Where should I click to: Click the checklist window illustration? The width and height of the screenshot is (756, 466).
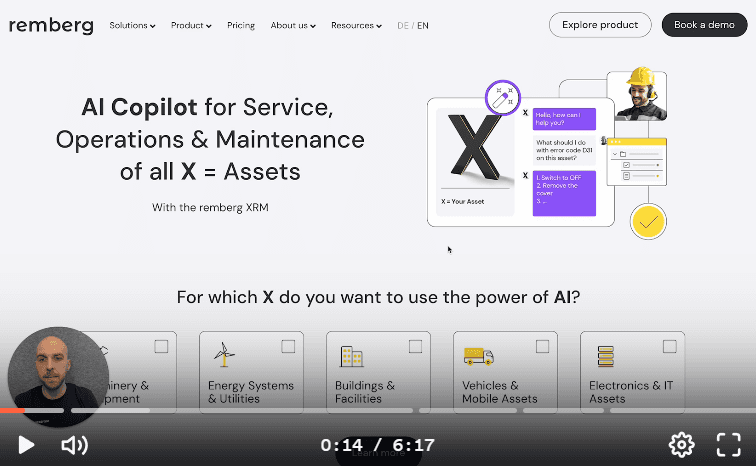[x=636, y=161]
